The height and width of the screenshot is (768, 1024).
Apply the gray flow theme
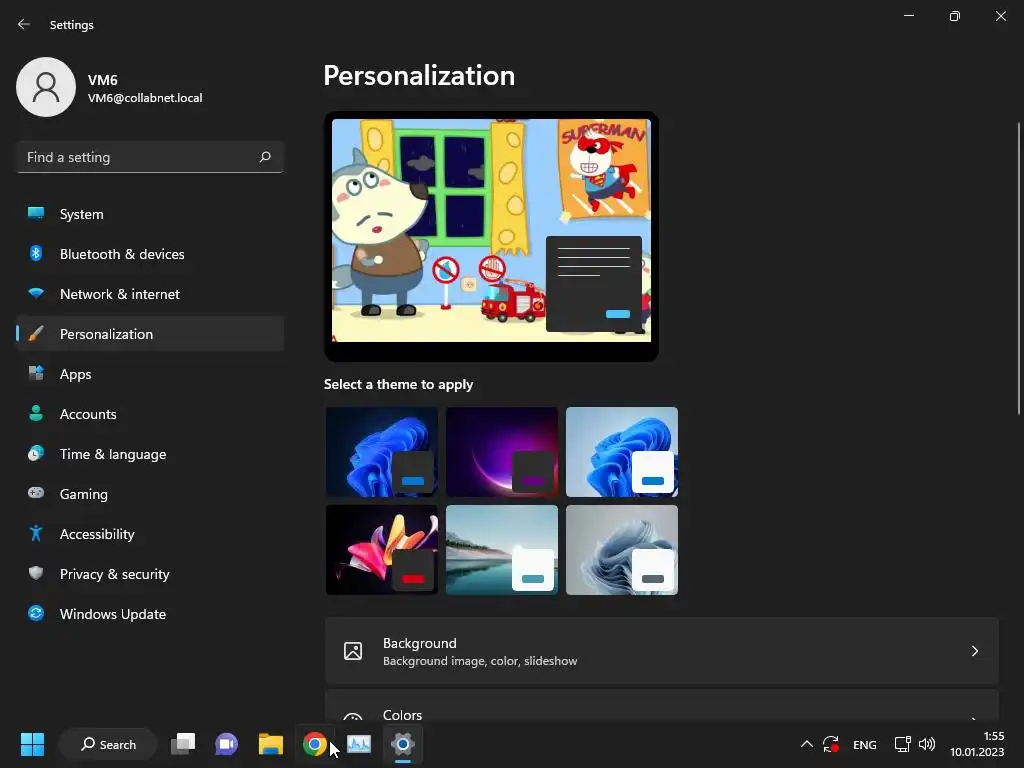tap(622, 550)
